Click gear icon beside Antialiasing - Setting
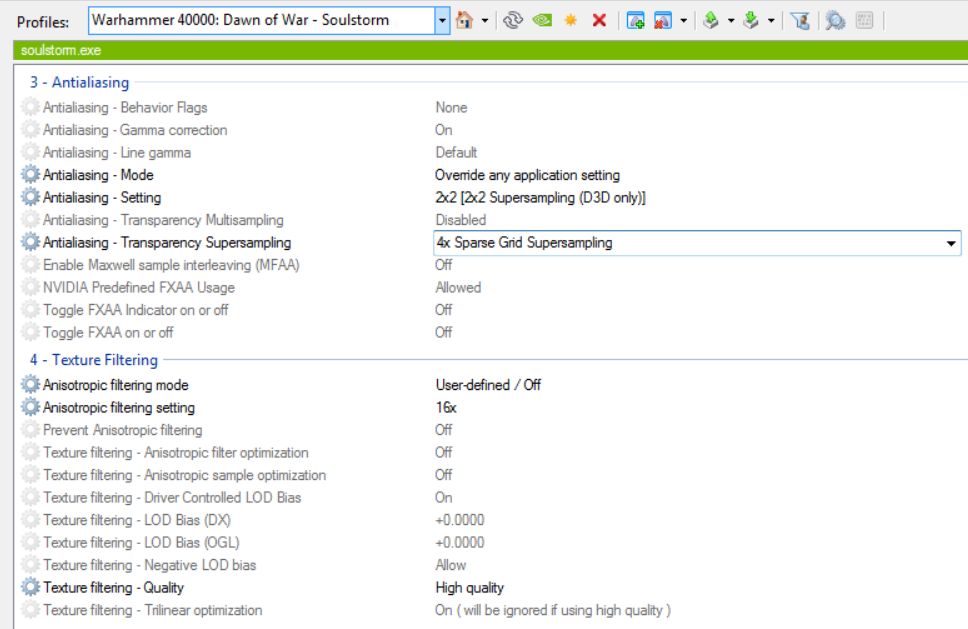 [30, 198]
